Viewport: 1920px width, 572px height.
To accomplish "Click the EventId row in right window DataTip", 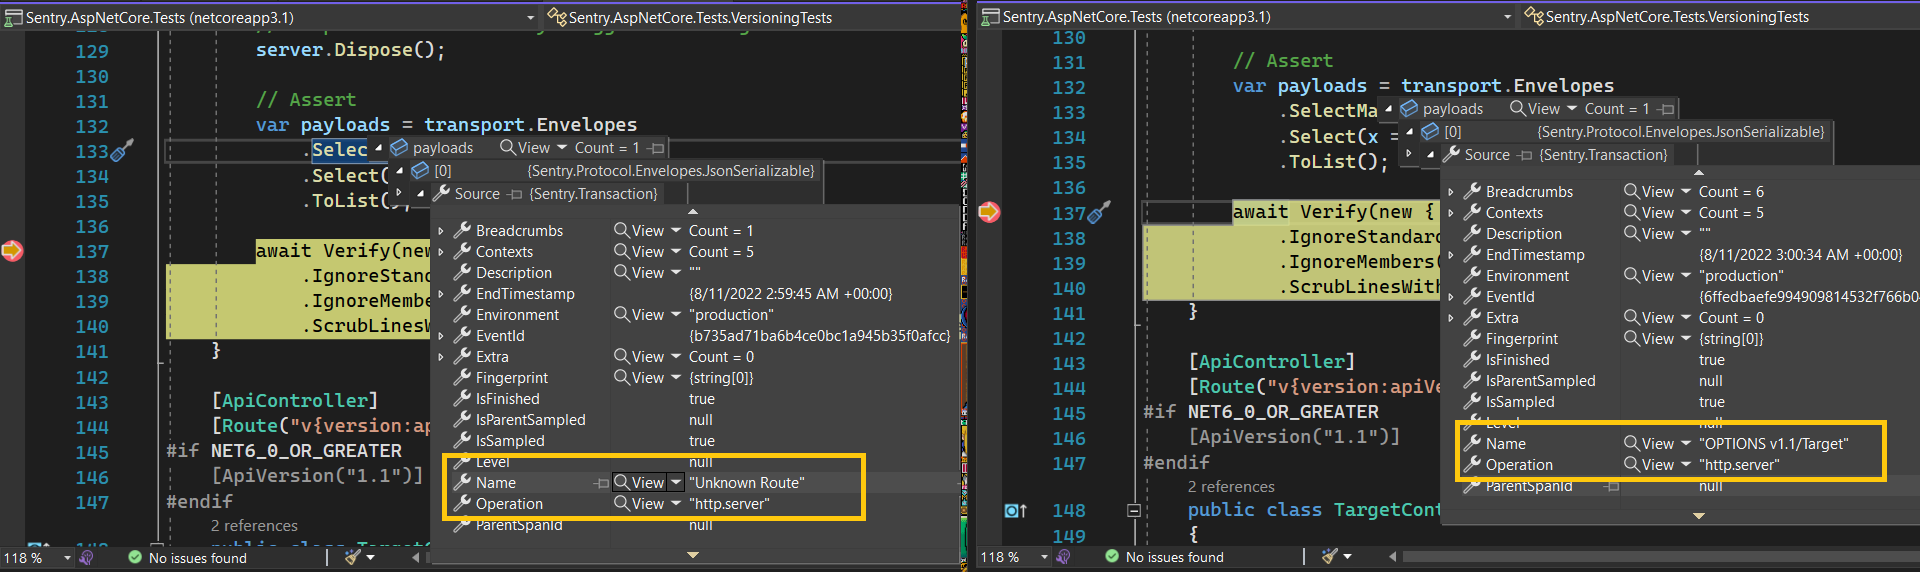I will click(1682, 296).
